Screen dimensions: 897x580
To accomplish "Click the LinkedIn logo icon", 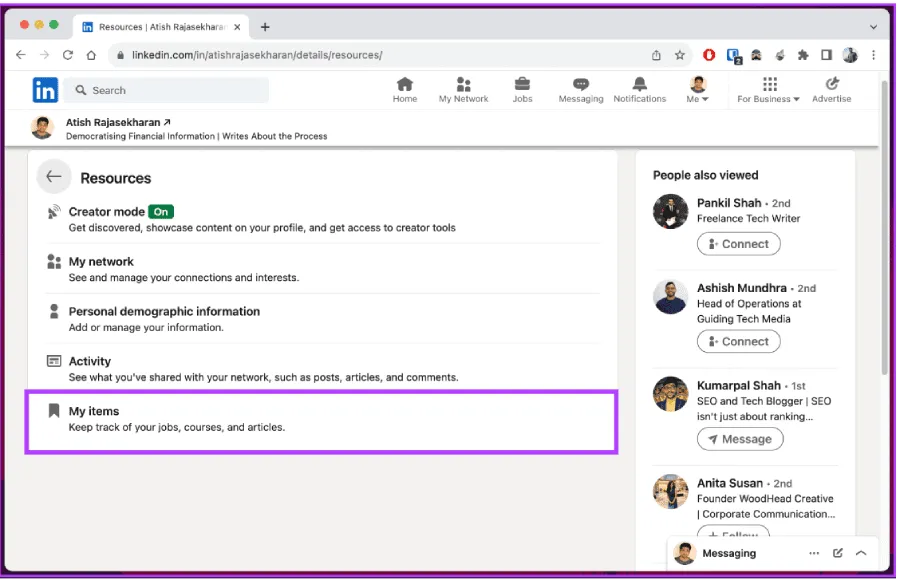I will click(x=45, y=90).
